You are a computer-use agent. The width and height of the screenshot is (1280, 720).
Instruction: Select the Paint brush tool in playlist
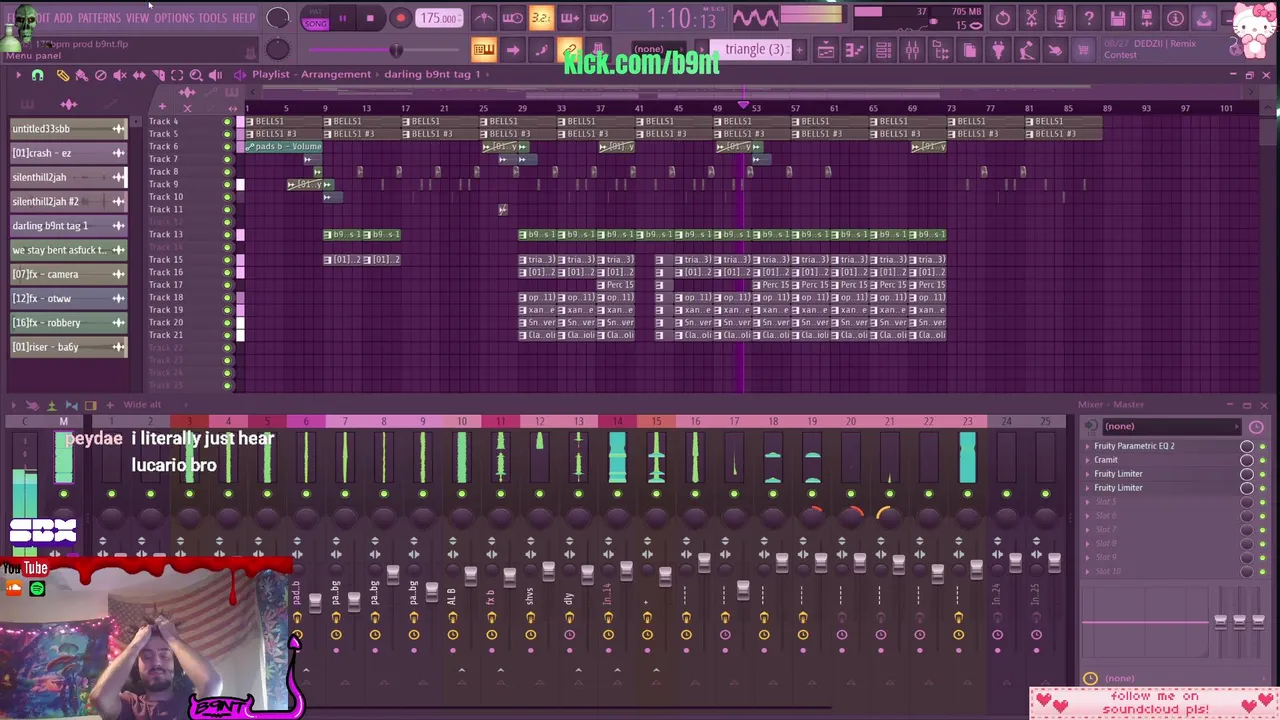click(x=81, y=75)
